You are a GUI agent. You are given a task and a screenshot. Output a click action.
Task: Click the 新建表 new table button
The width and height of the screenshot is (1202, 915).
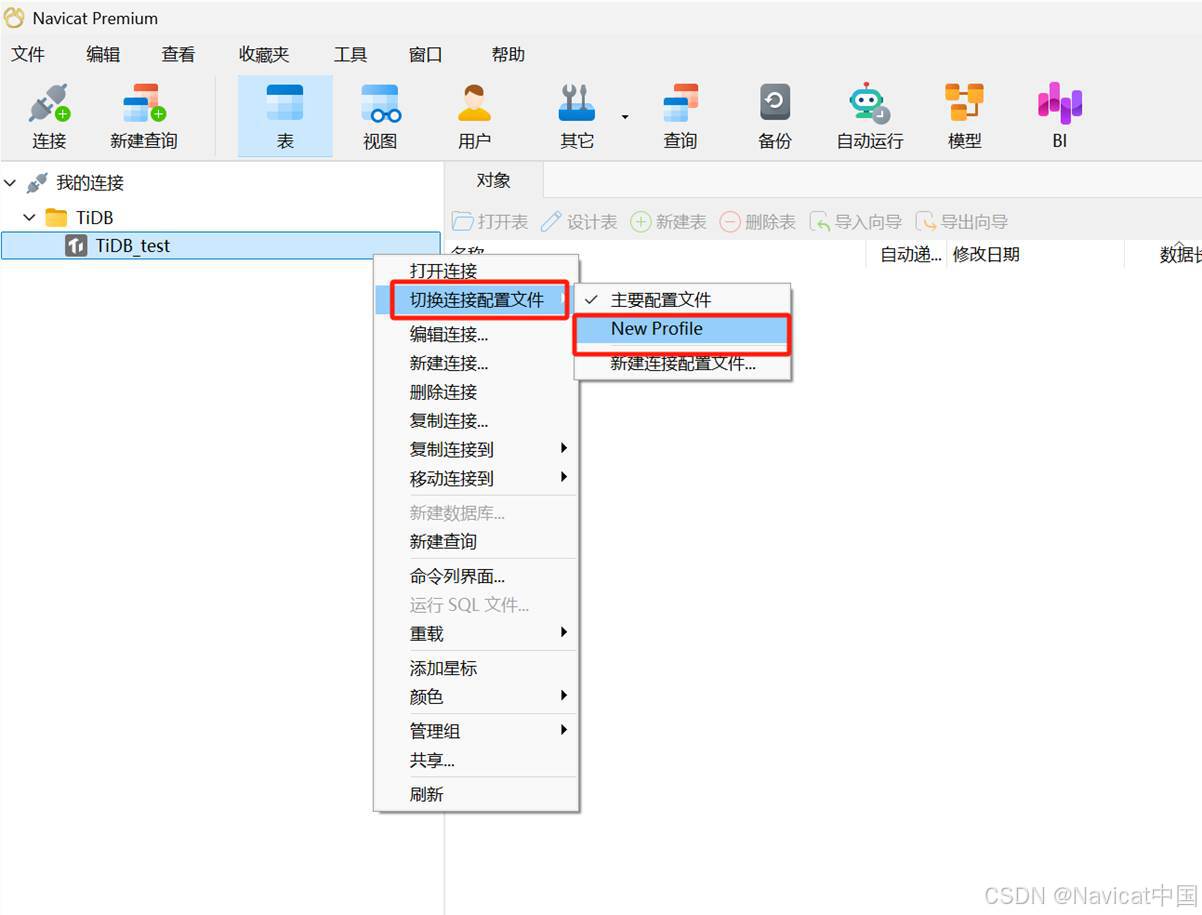click(668, 222)
